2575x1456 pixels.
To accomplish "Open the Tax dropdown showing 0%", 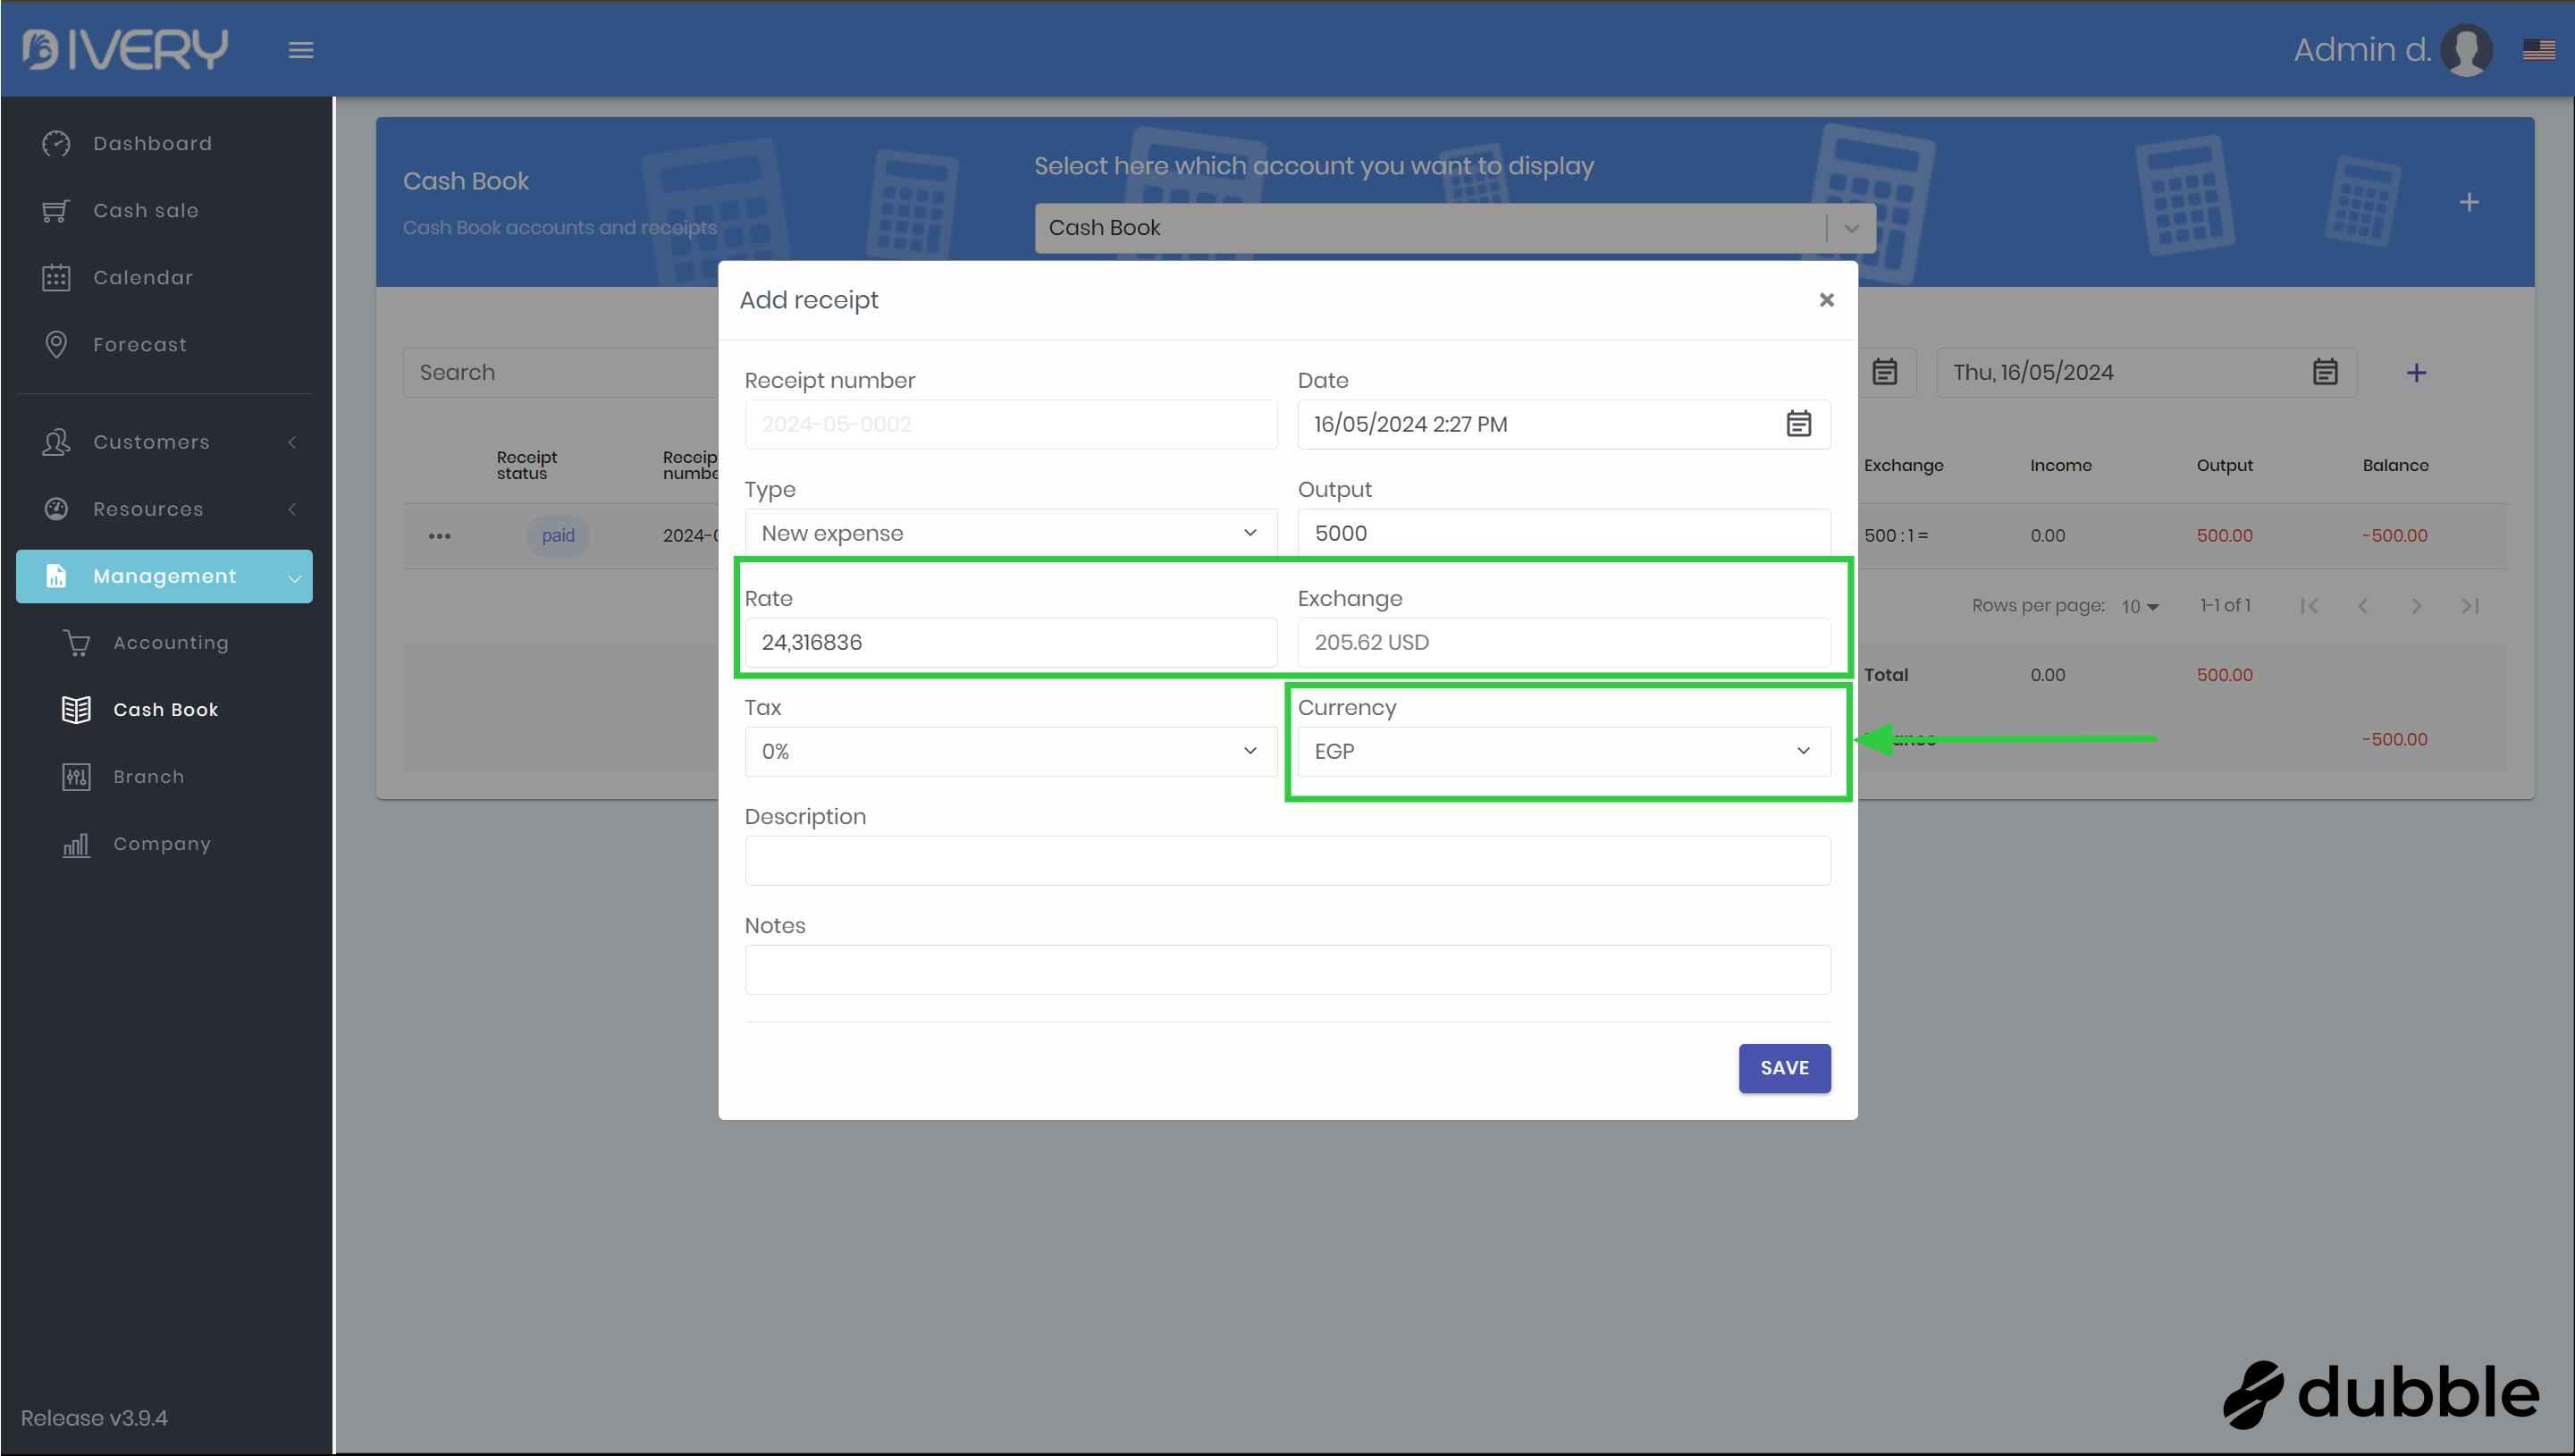I will 1010,751.
